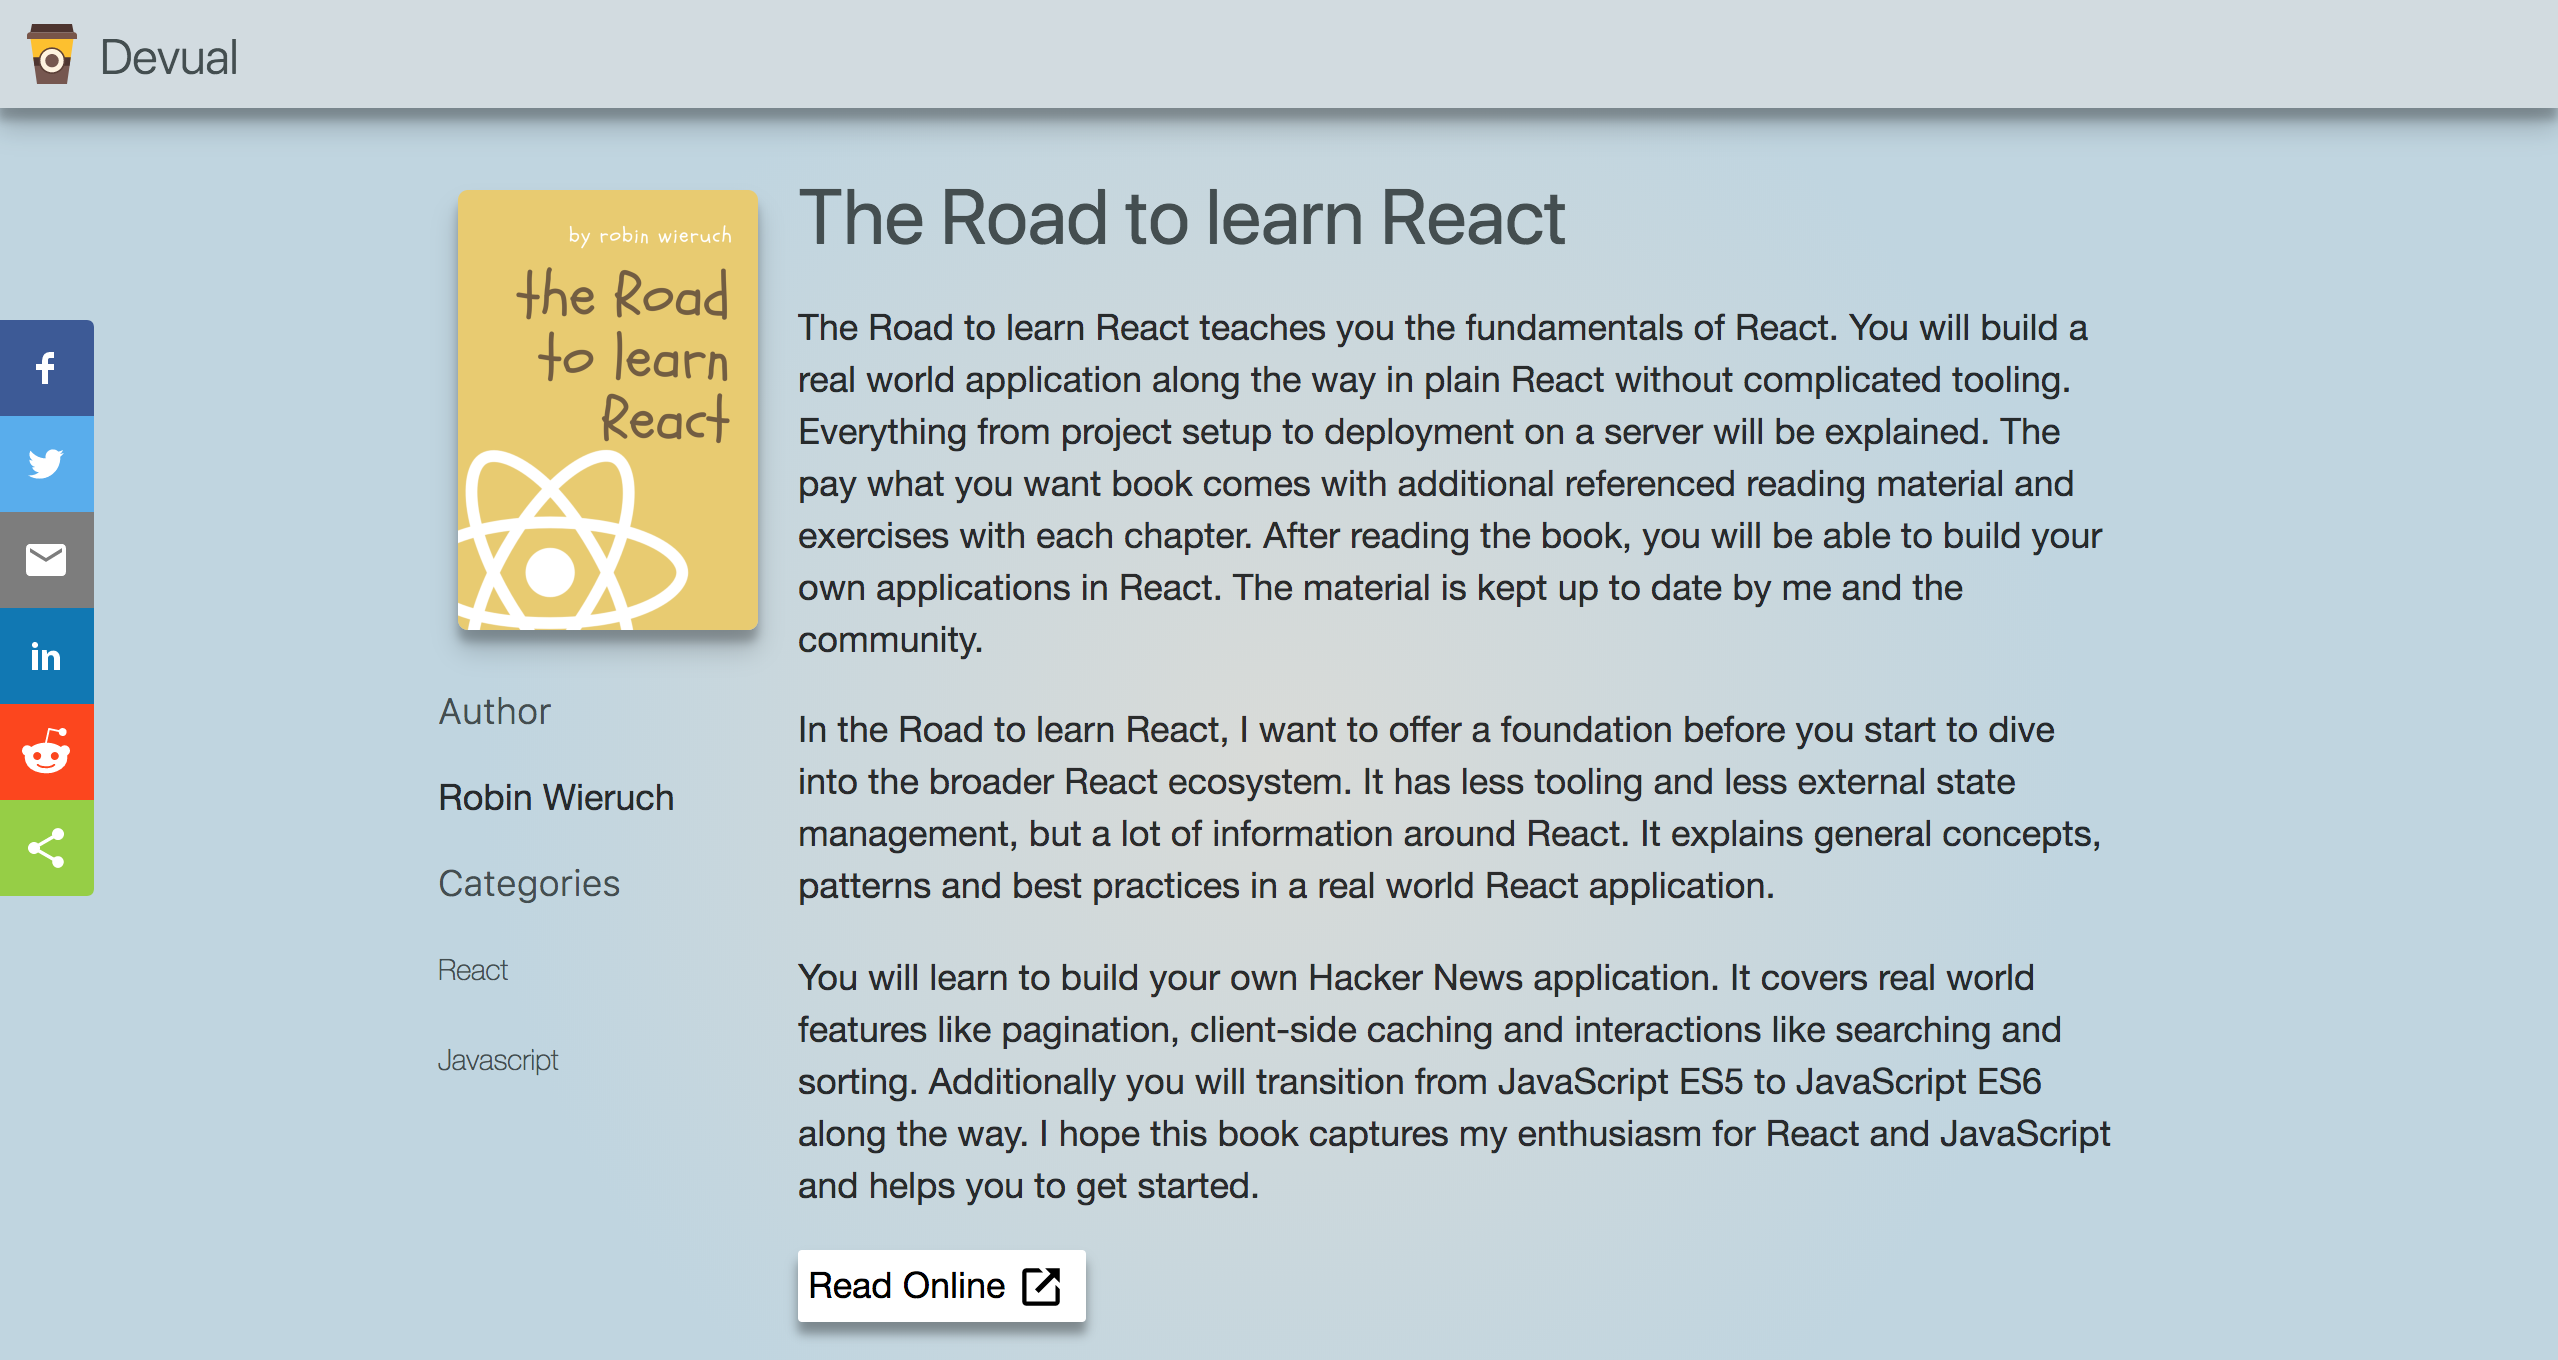
Task: Click the Author section label
Action: tap(495, 712)
